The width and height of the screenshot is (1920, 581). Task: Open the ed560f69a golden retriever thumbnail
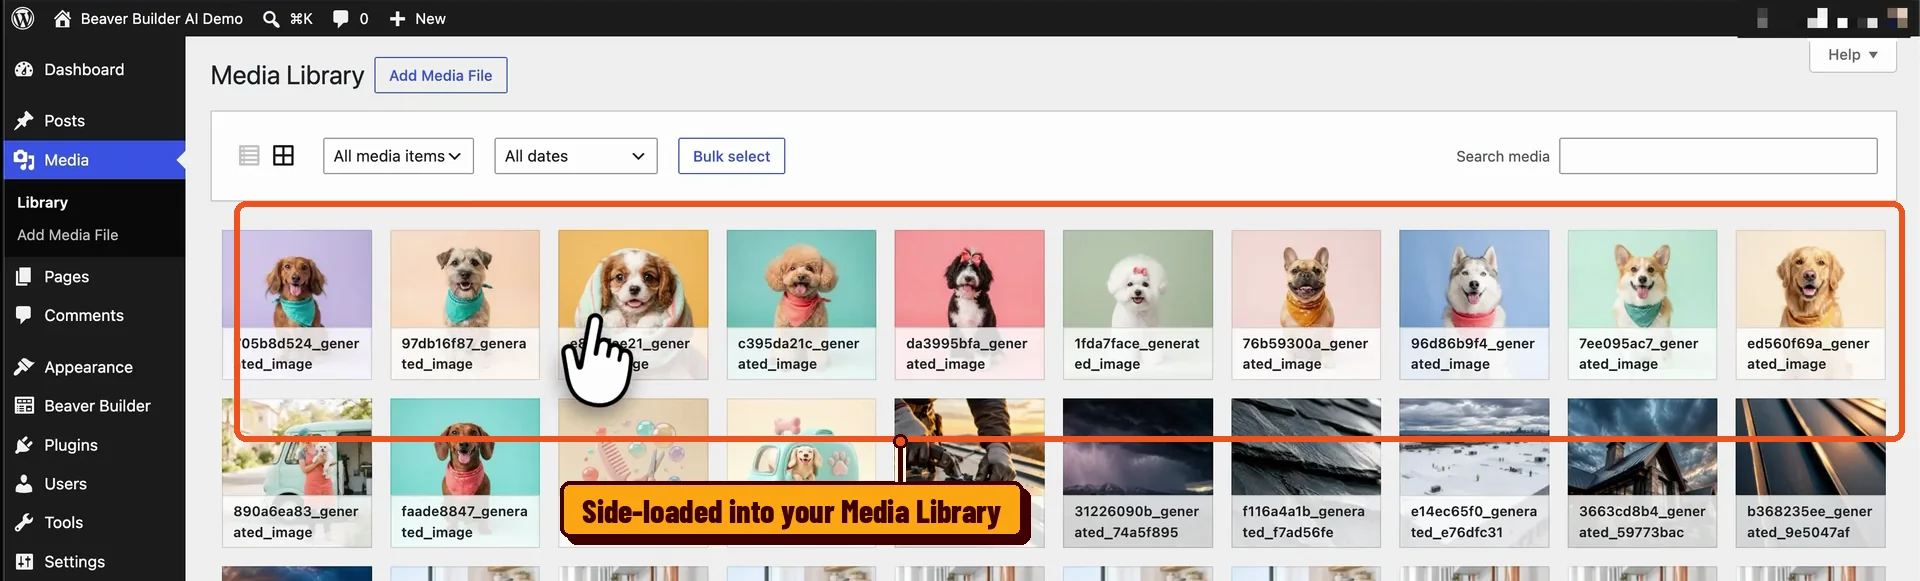point(1810,305)
